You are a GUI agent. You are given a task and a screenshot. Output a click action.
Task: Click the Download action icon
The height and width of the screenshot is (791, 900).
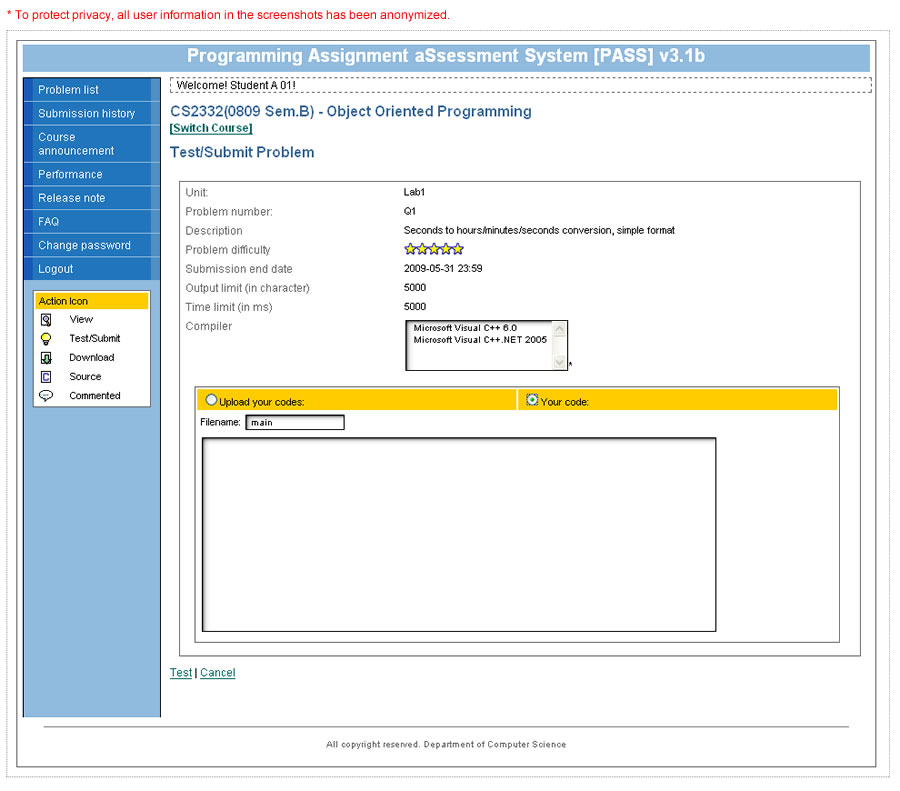(x=46, y=358)
